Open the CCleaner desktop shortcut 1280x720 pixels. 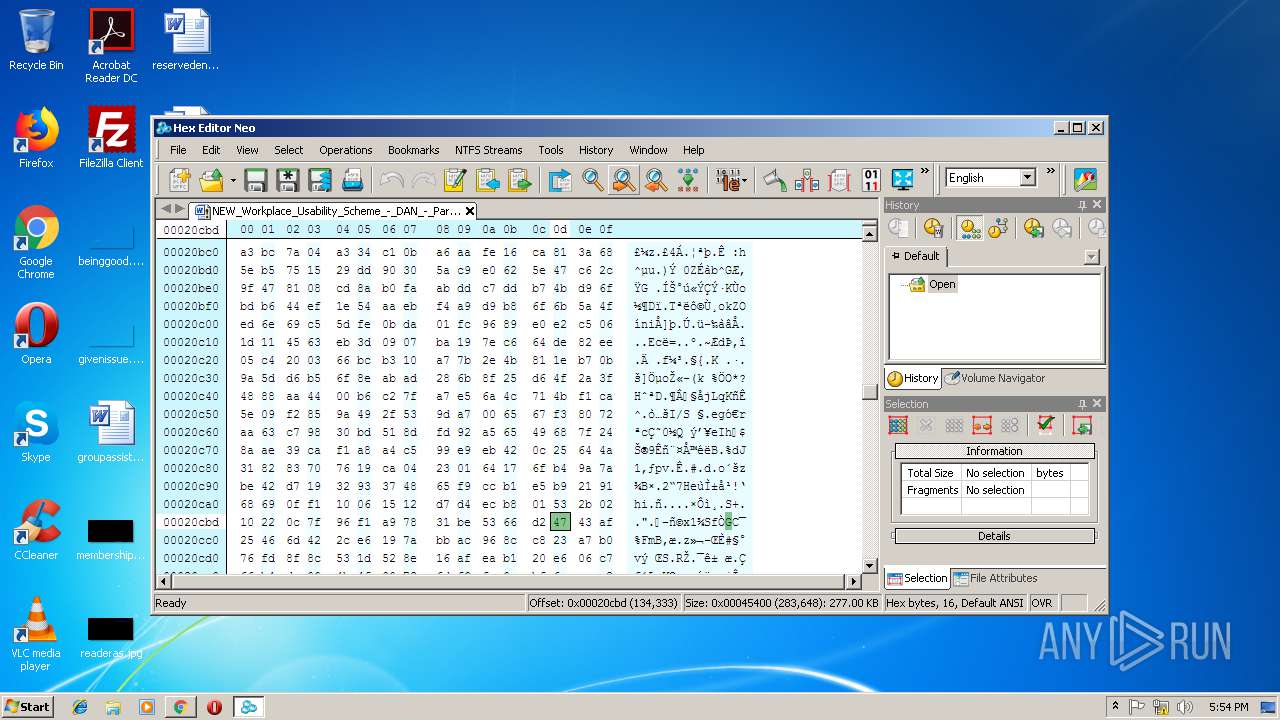36,532
